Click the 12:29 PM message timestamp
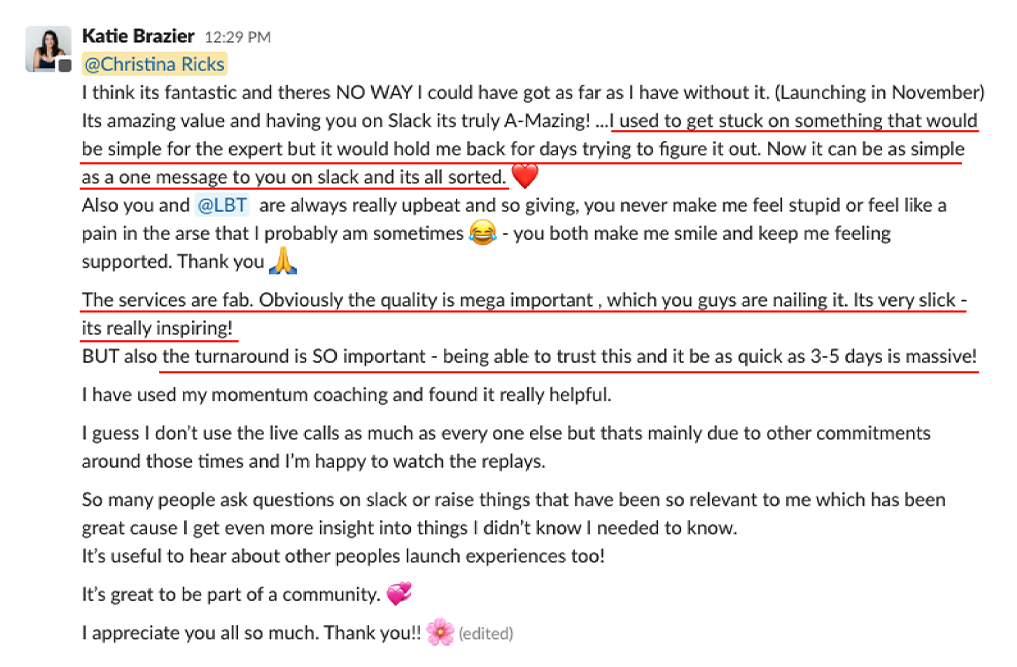Viewport: 1017px width, 667px height. click(x=237, y=38)
